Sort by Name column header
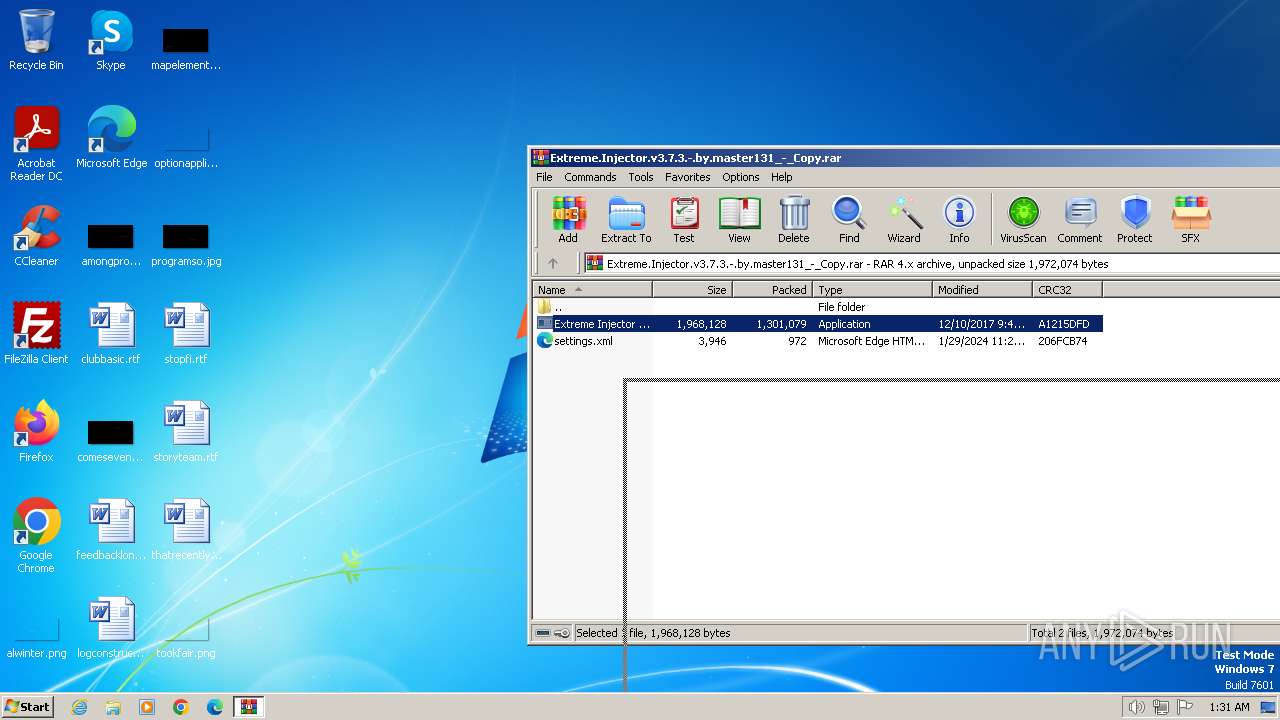The image size is (1280, 720). click(x=592, y=290)
